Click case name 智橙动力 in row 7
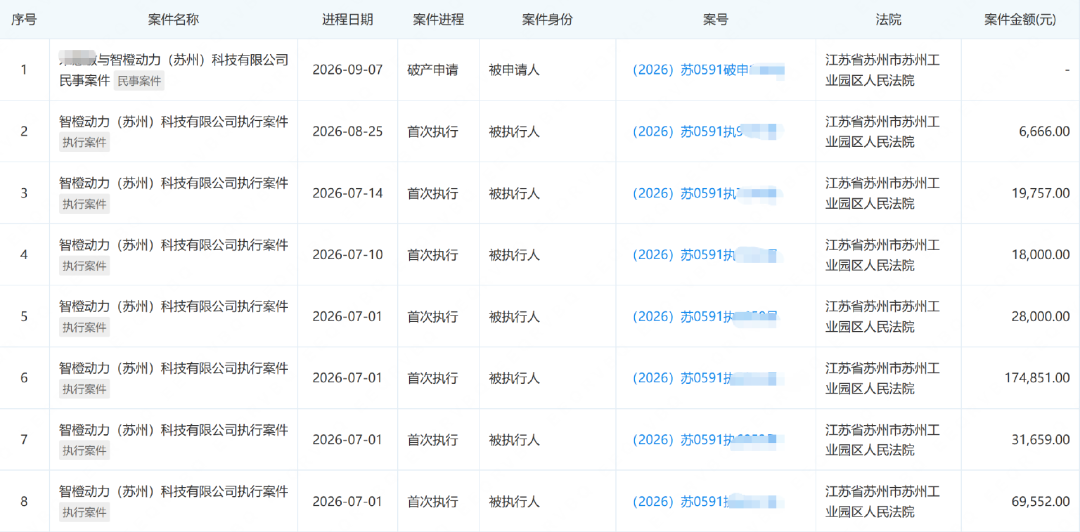 [174, 430]
